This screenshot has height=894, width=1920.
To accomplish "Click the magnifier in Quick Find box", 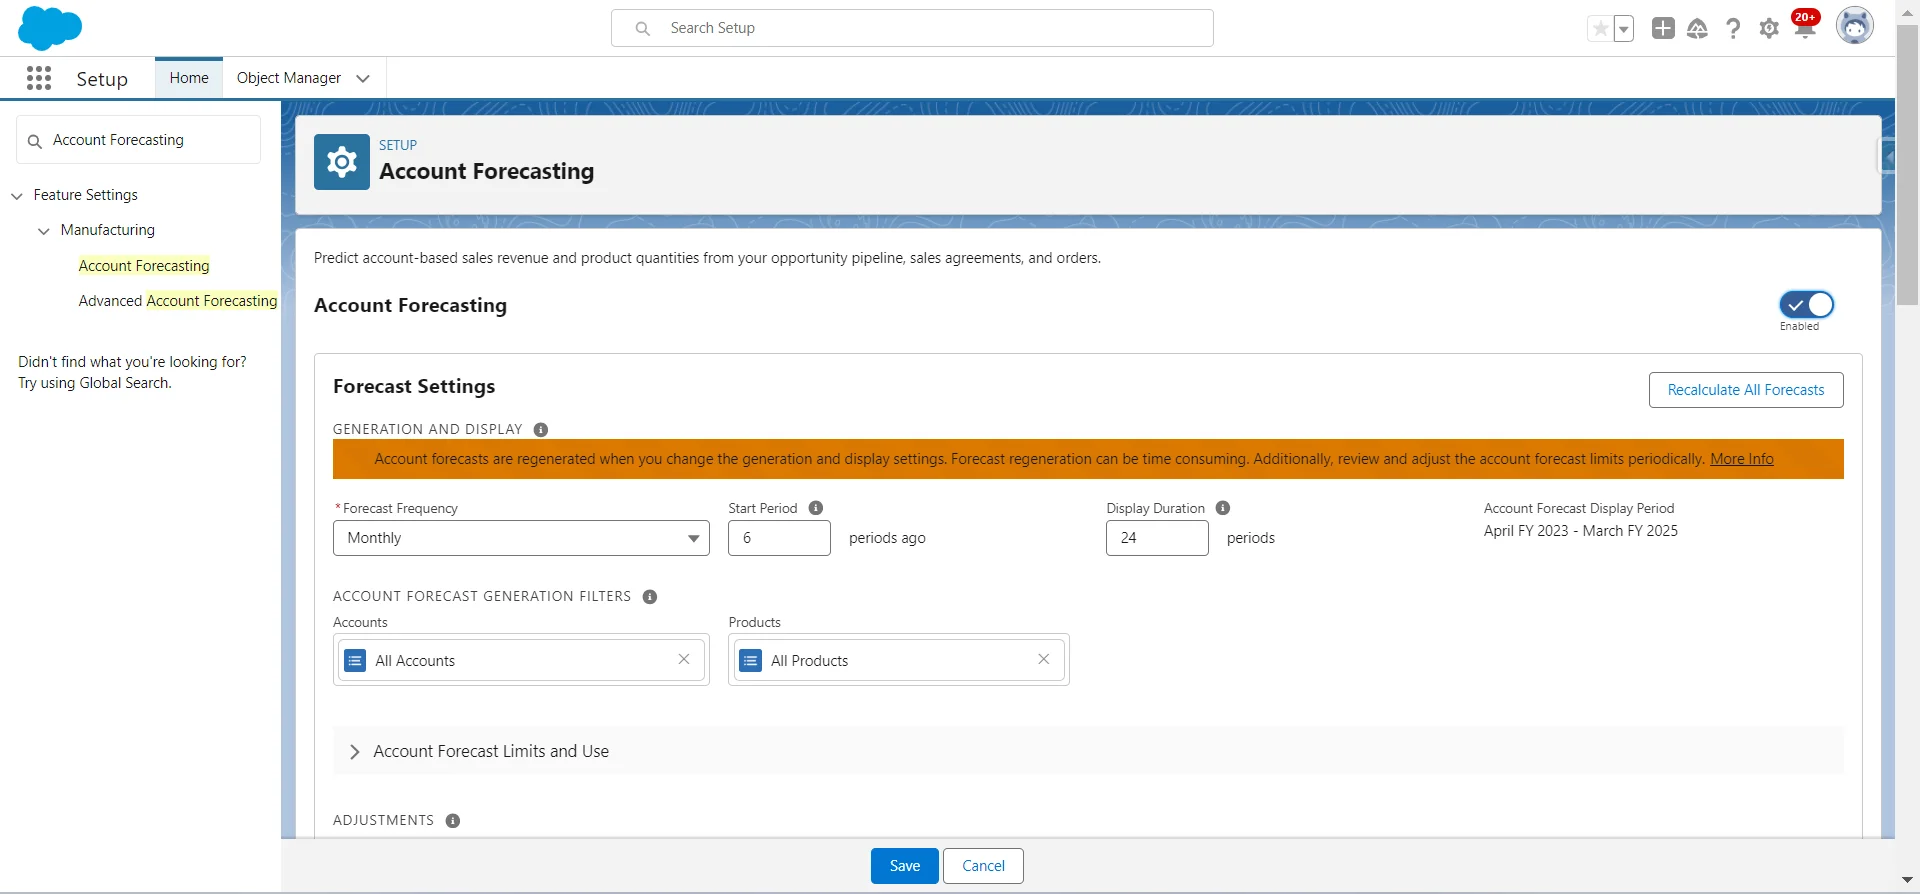I will click(x=35, y=141).
